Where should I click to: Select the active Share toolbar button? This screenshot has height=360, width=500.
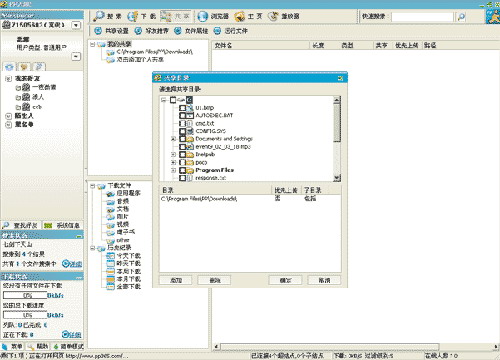pyautogui.click(x=175, y=16)
